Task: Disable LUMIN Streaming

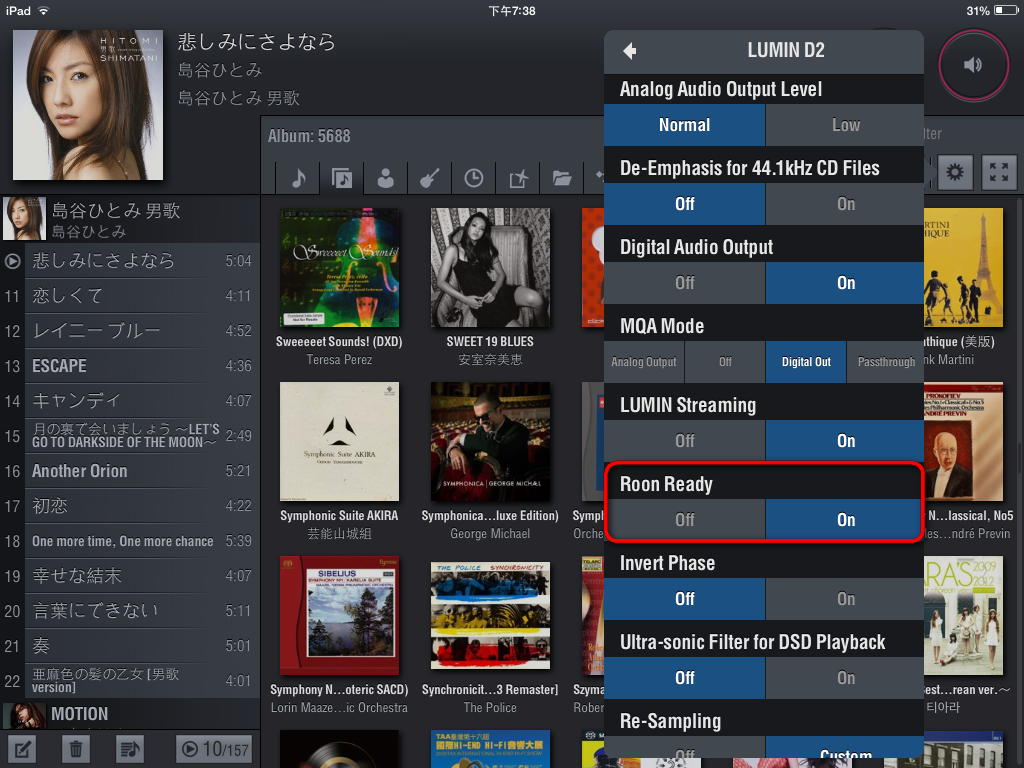Action: 684,441
